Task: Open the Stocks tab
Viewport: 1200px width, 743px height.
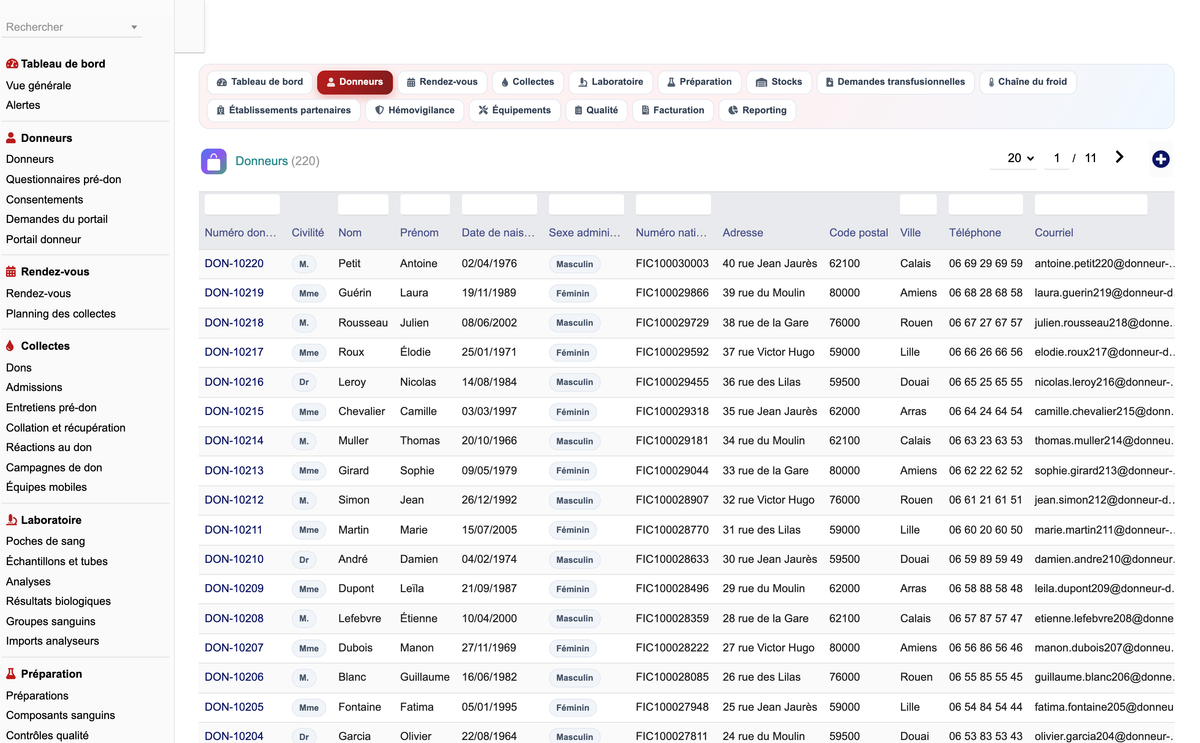Action: (779, 82)
